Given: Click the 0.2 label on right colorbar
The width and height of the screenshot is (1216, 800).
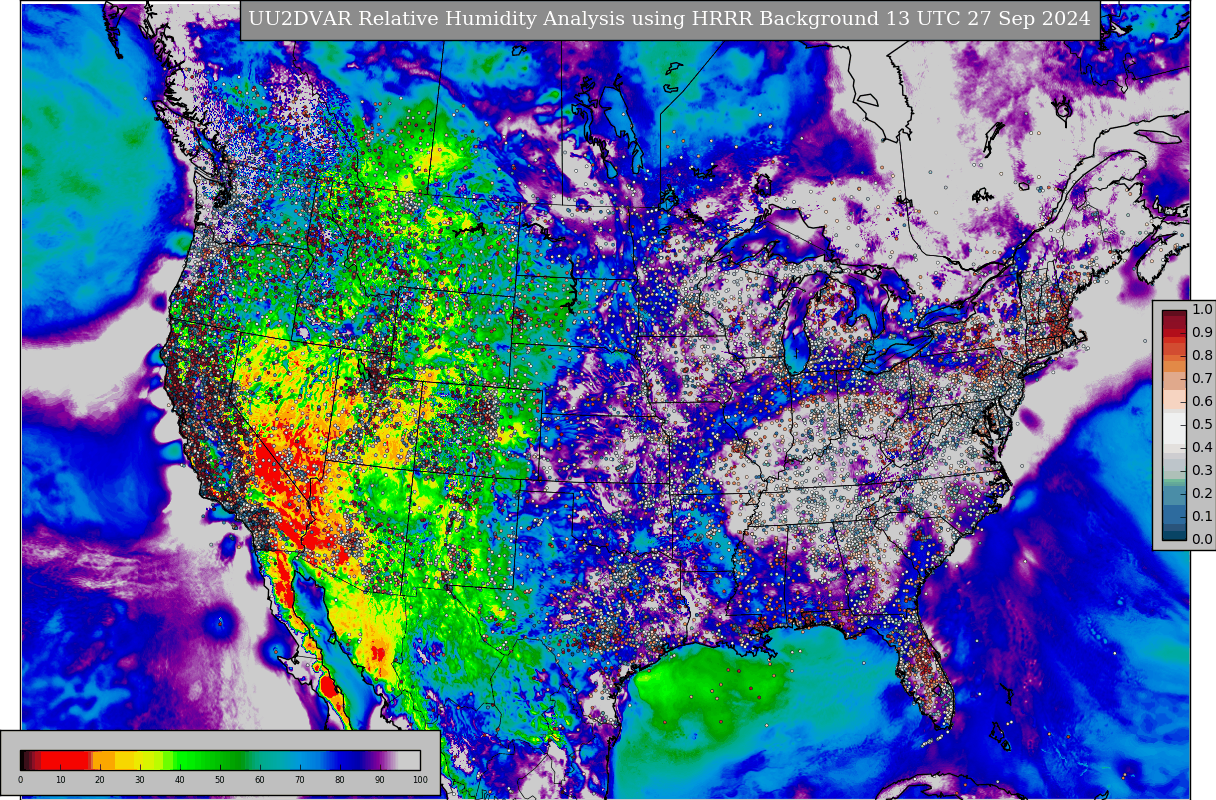Looking at the screenshot, I should 1202,494.
